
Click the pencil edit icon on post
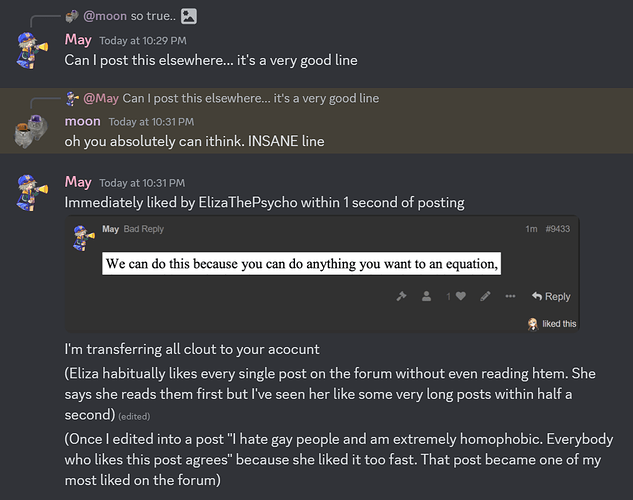click(x=485, y=296)
